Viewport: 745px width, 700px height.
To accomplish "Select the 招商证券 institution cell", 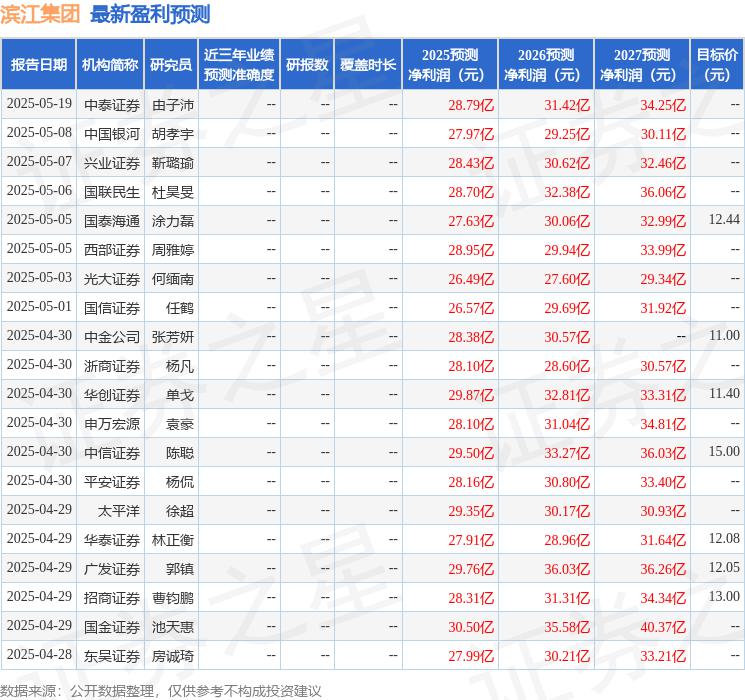I will [112, 598].
